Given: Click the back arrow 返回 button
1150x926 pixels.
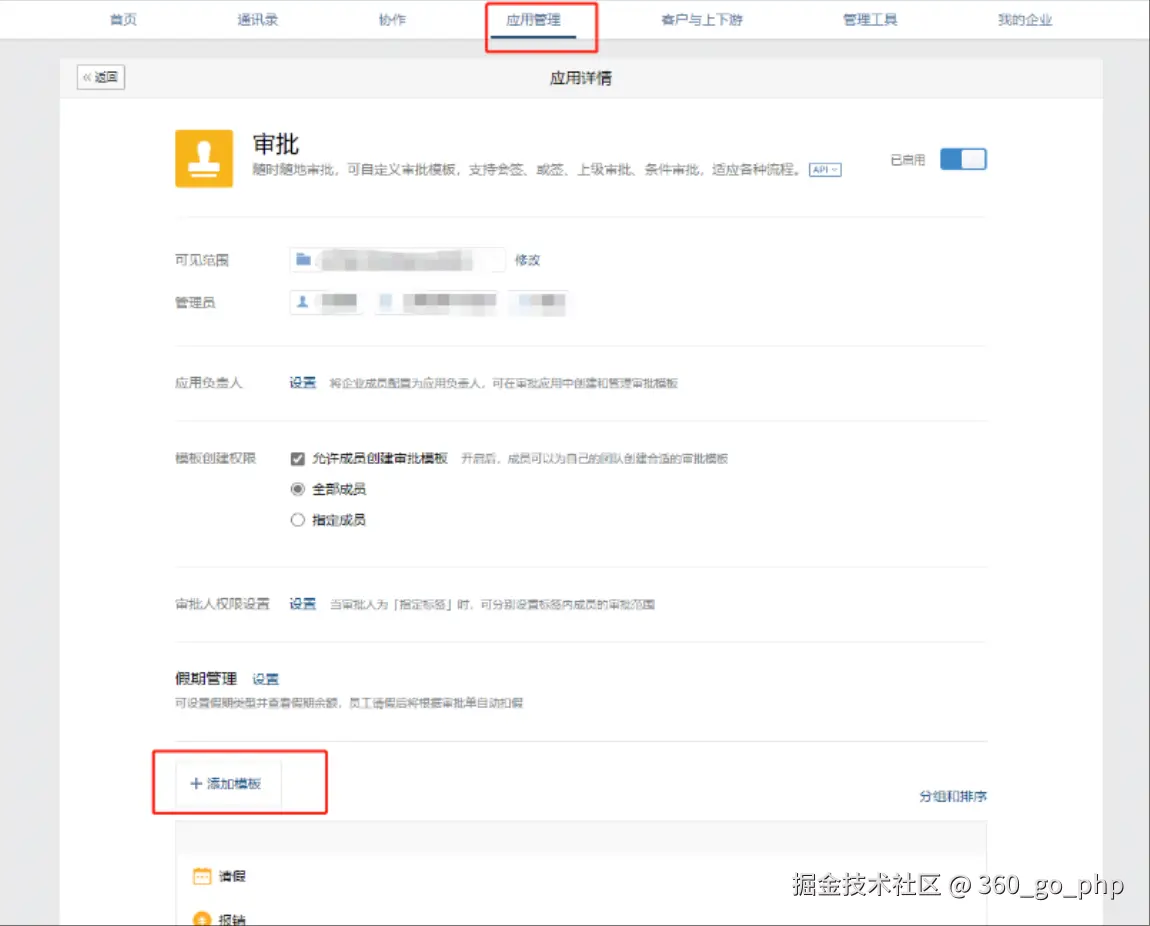Looking at the screenshot, I should 101,77.
